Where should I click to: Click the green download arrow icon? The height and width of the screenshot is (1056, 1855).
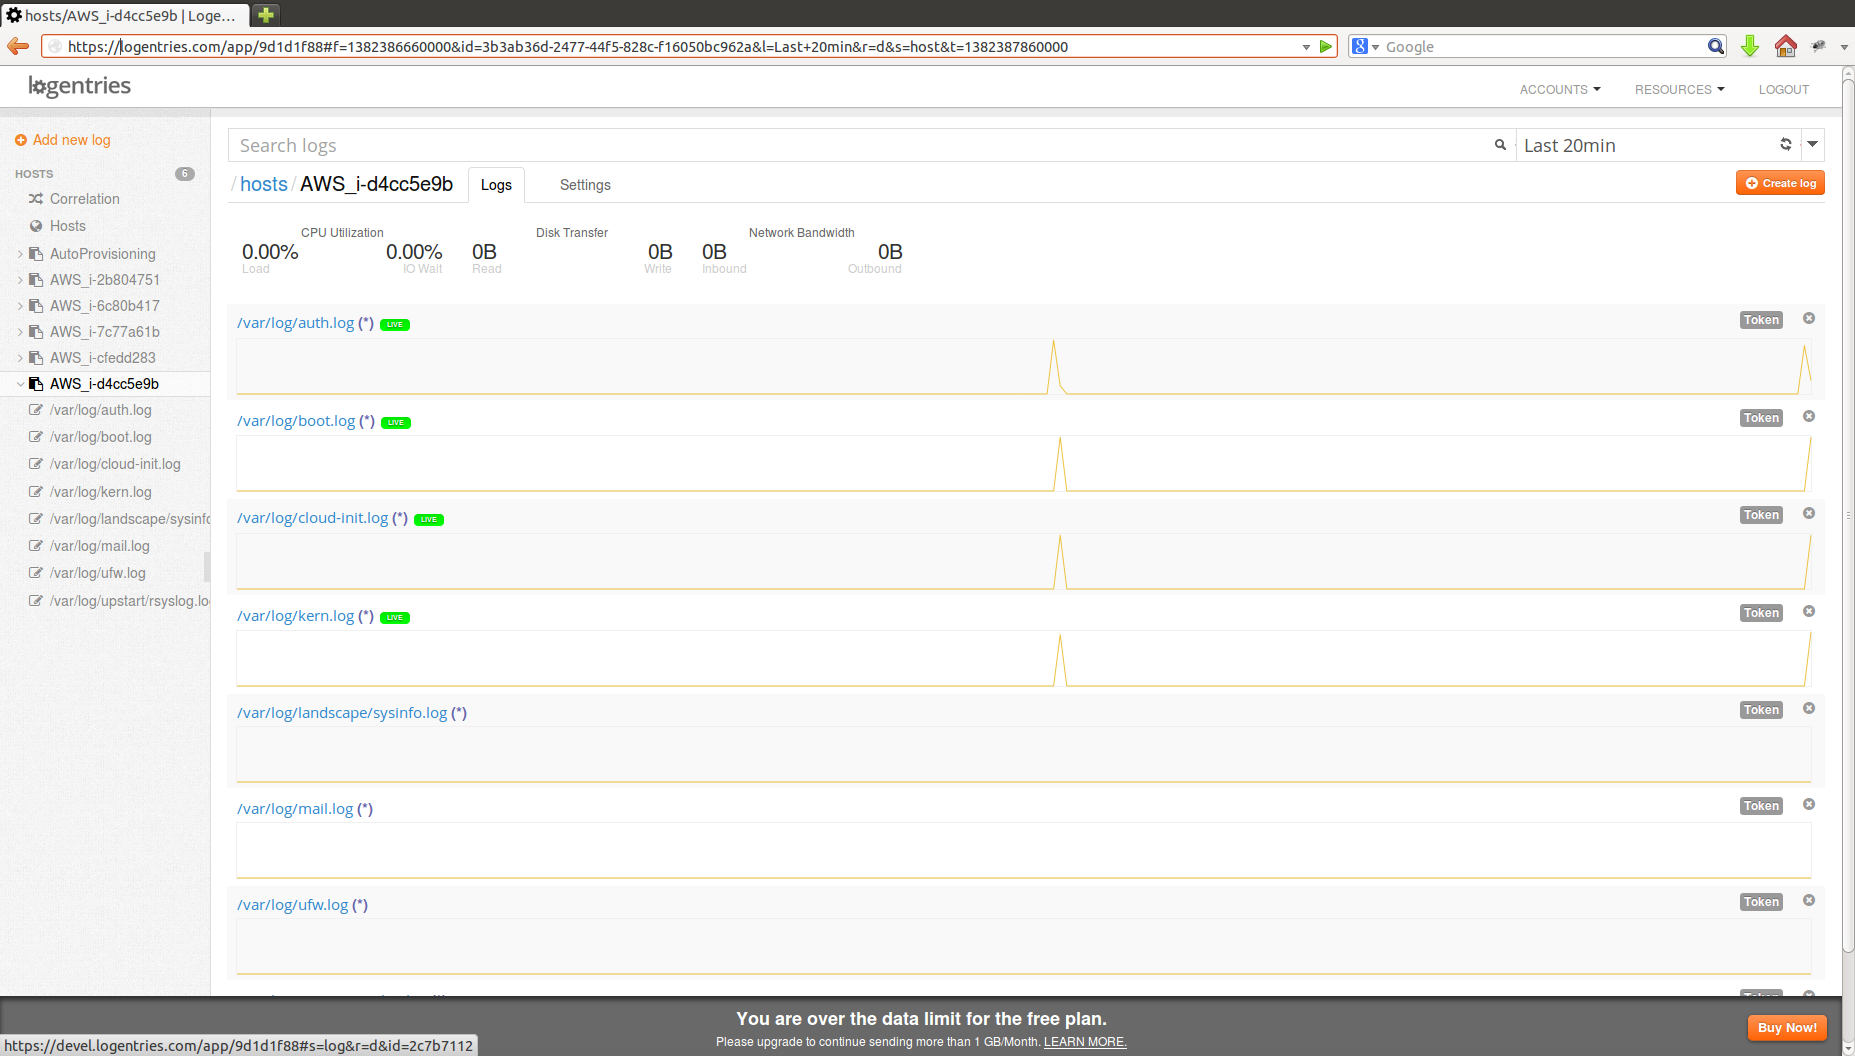coord(1750,47)
